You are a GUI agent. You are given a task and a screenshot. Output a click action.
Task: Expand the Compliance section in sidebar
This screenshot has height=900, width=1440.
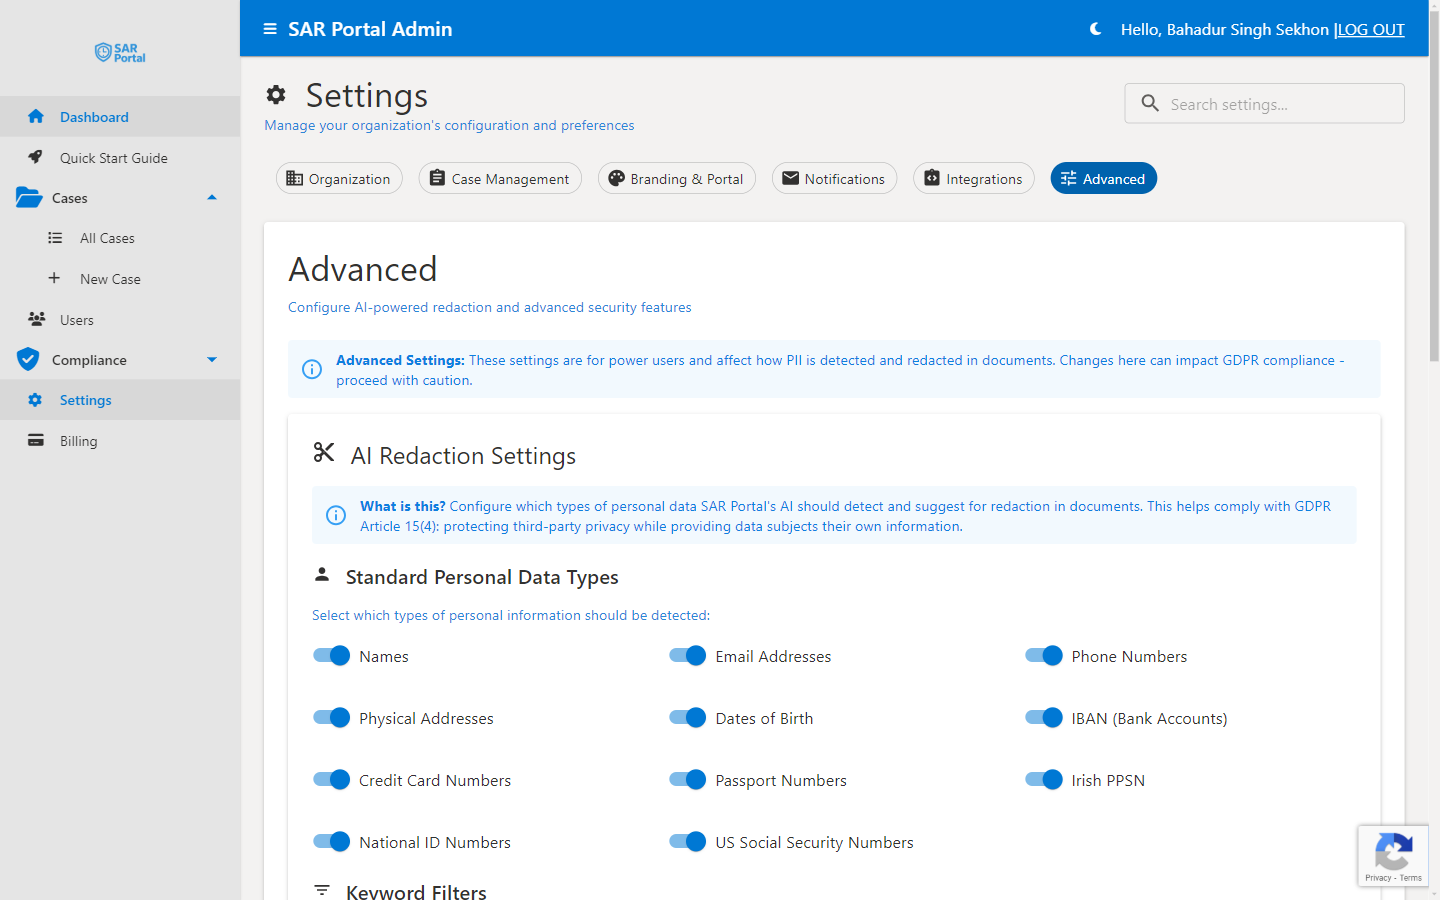click(211, 359)
